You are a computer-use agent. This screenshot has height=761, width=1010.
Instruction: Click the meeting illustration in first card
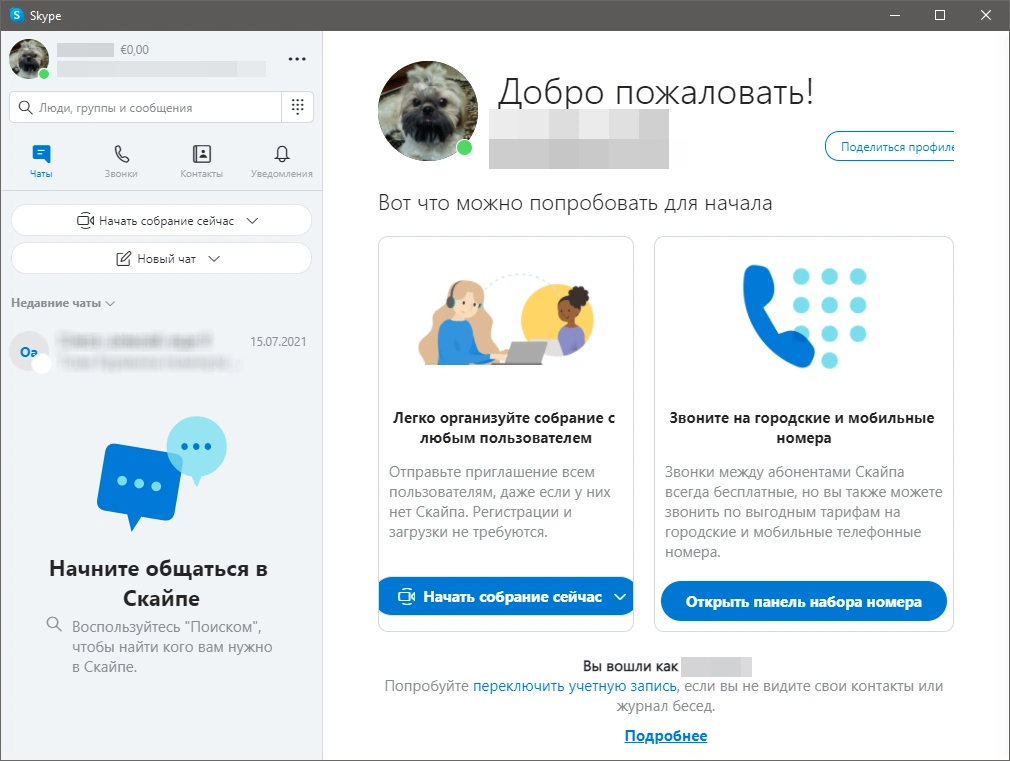[506, 319]
